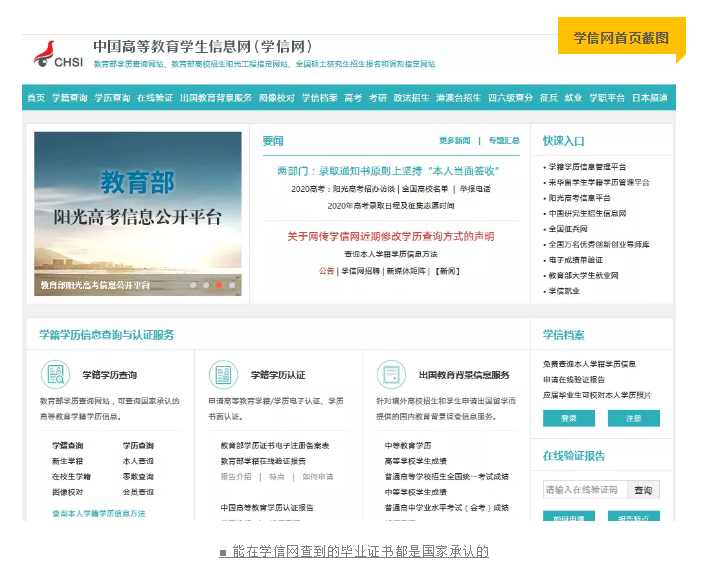Open the 出国教育背景信息服务 icon
Screen dimensions: 706x577
391,374
